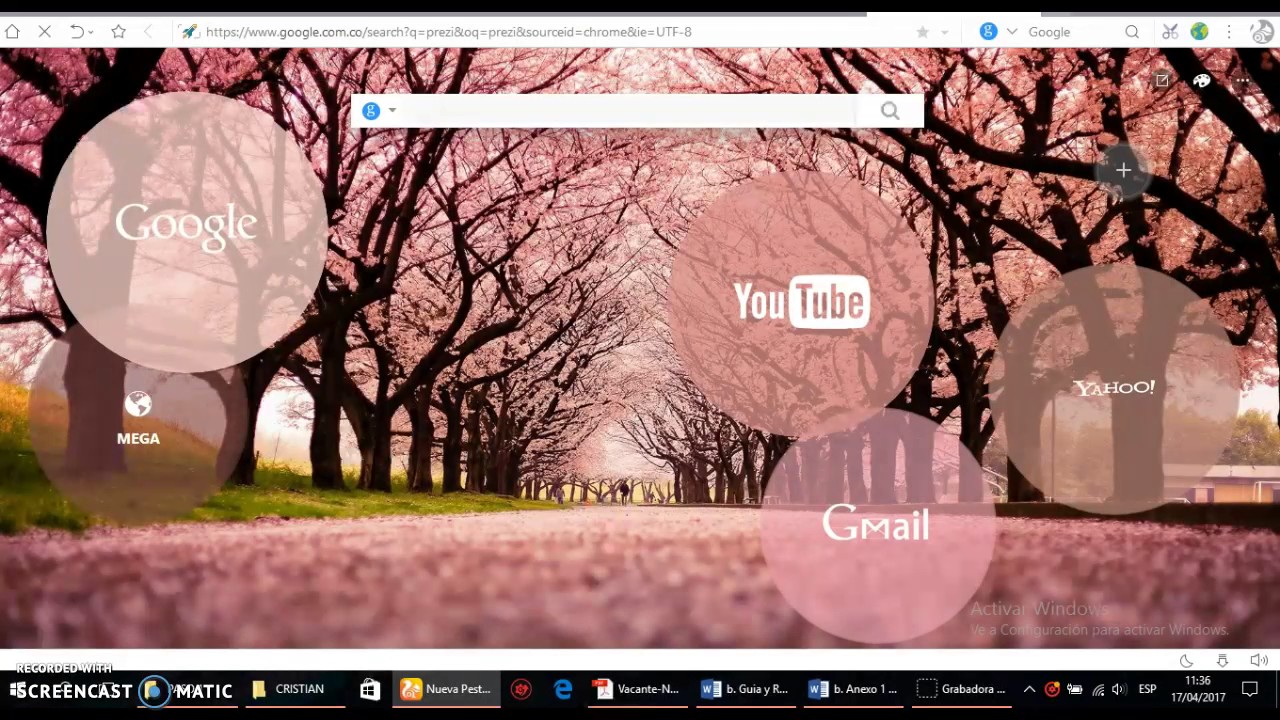
Task: Switch to the b. Guia y R... Word document
Action: tap(745, 689)
